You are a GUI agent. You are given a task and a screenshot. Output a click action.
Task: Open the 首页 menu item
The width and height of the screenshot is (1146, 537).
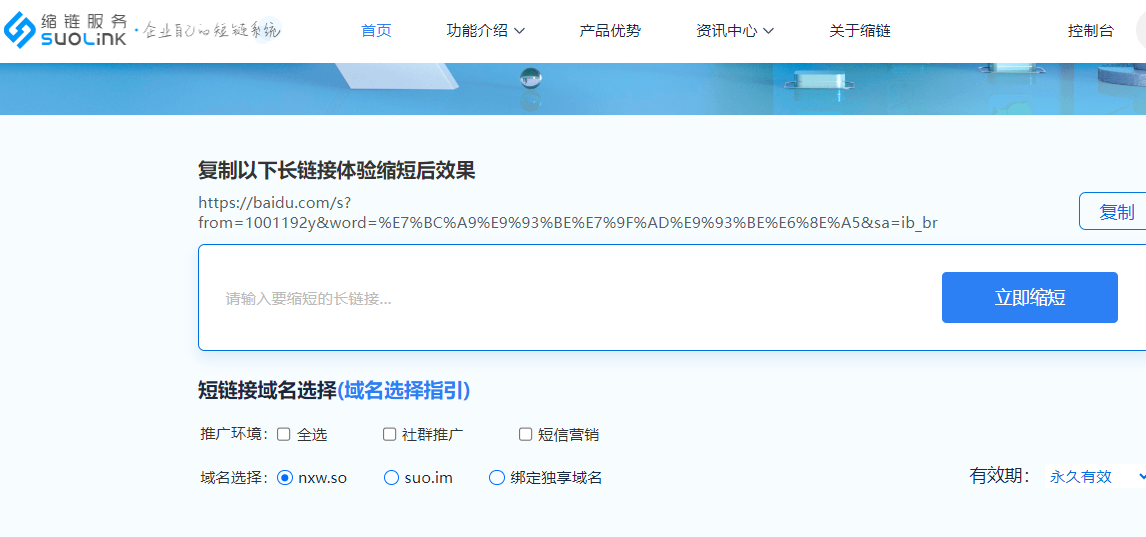pyautogui.click(x=376, y=30)
